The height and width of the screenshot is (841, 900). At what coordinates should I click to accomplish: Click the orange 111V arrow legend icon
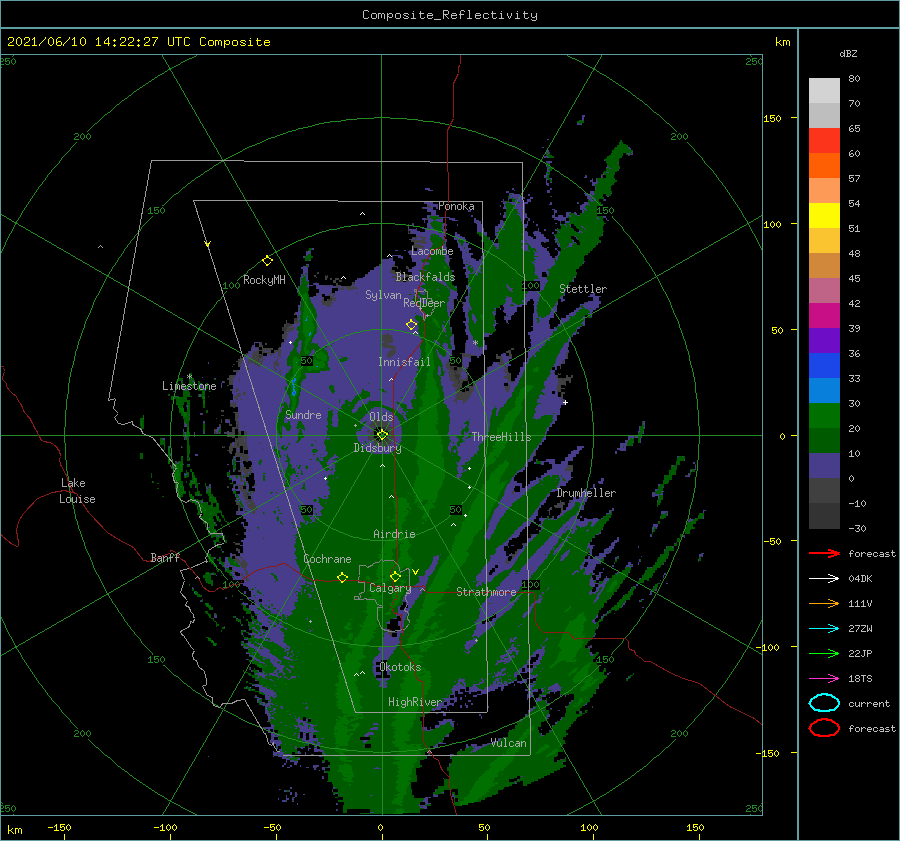click(824, 603)
